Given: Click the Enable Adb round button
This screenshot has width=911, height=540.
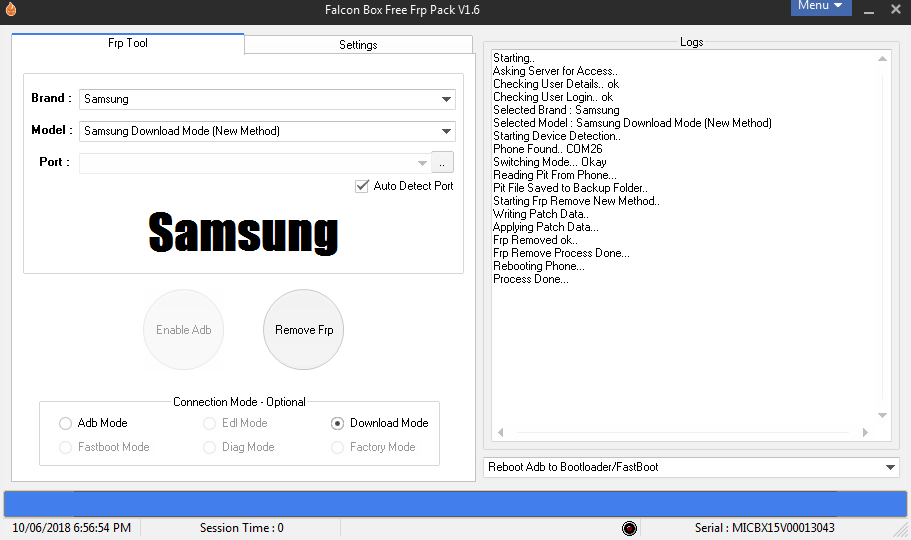Looking at the screenshot, I should 184,330.
